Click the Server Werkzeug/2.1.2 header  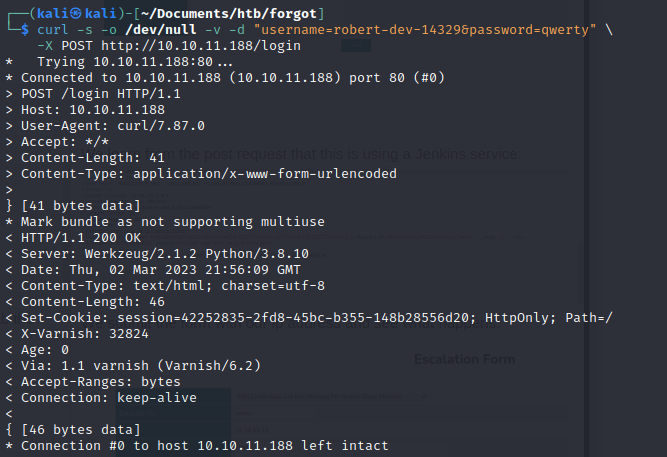click(x=165, y=254)
